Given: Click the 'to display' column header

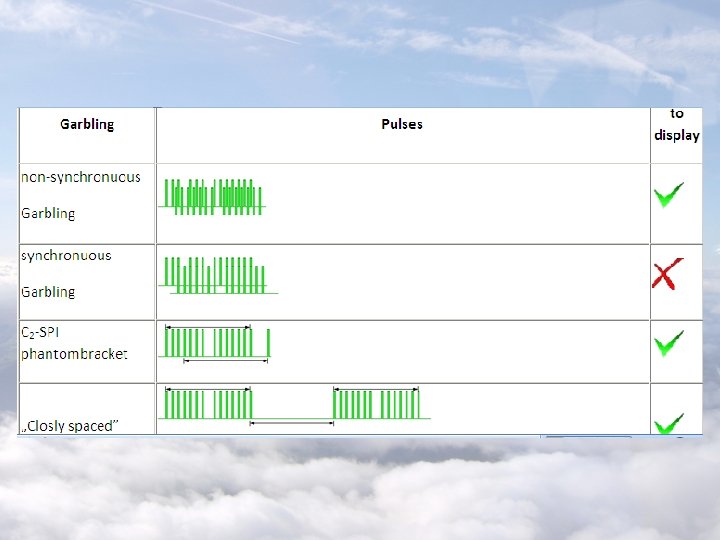Looking at the screenshot, I should [x=676, y=124].
